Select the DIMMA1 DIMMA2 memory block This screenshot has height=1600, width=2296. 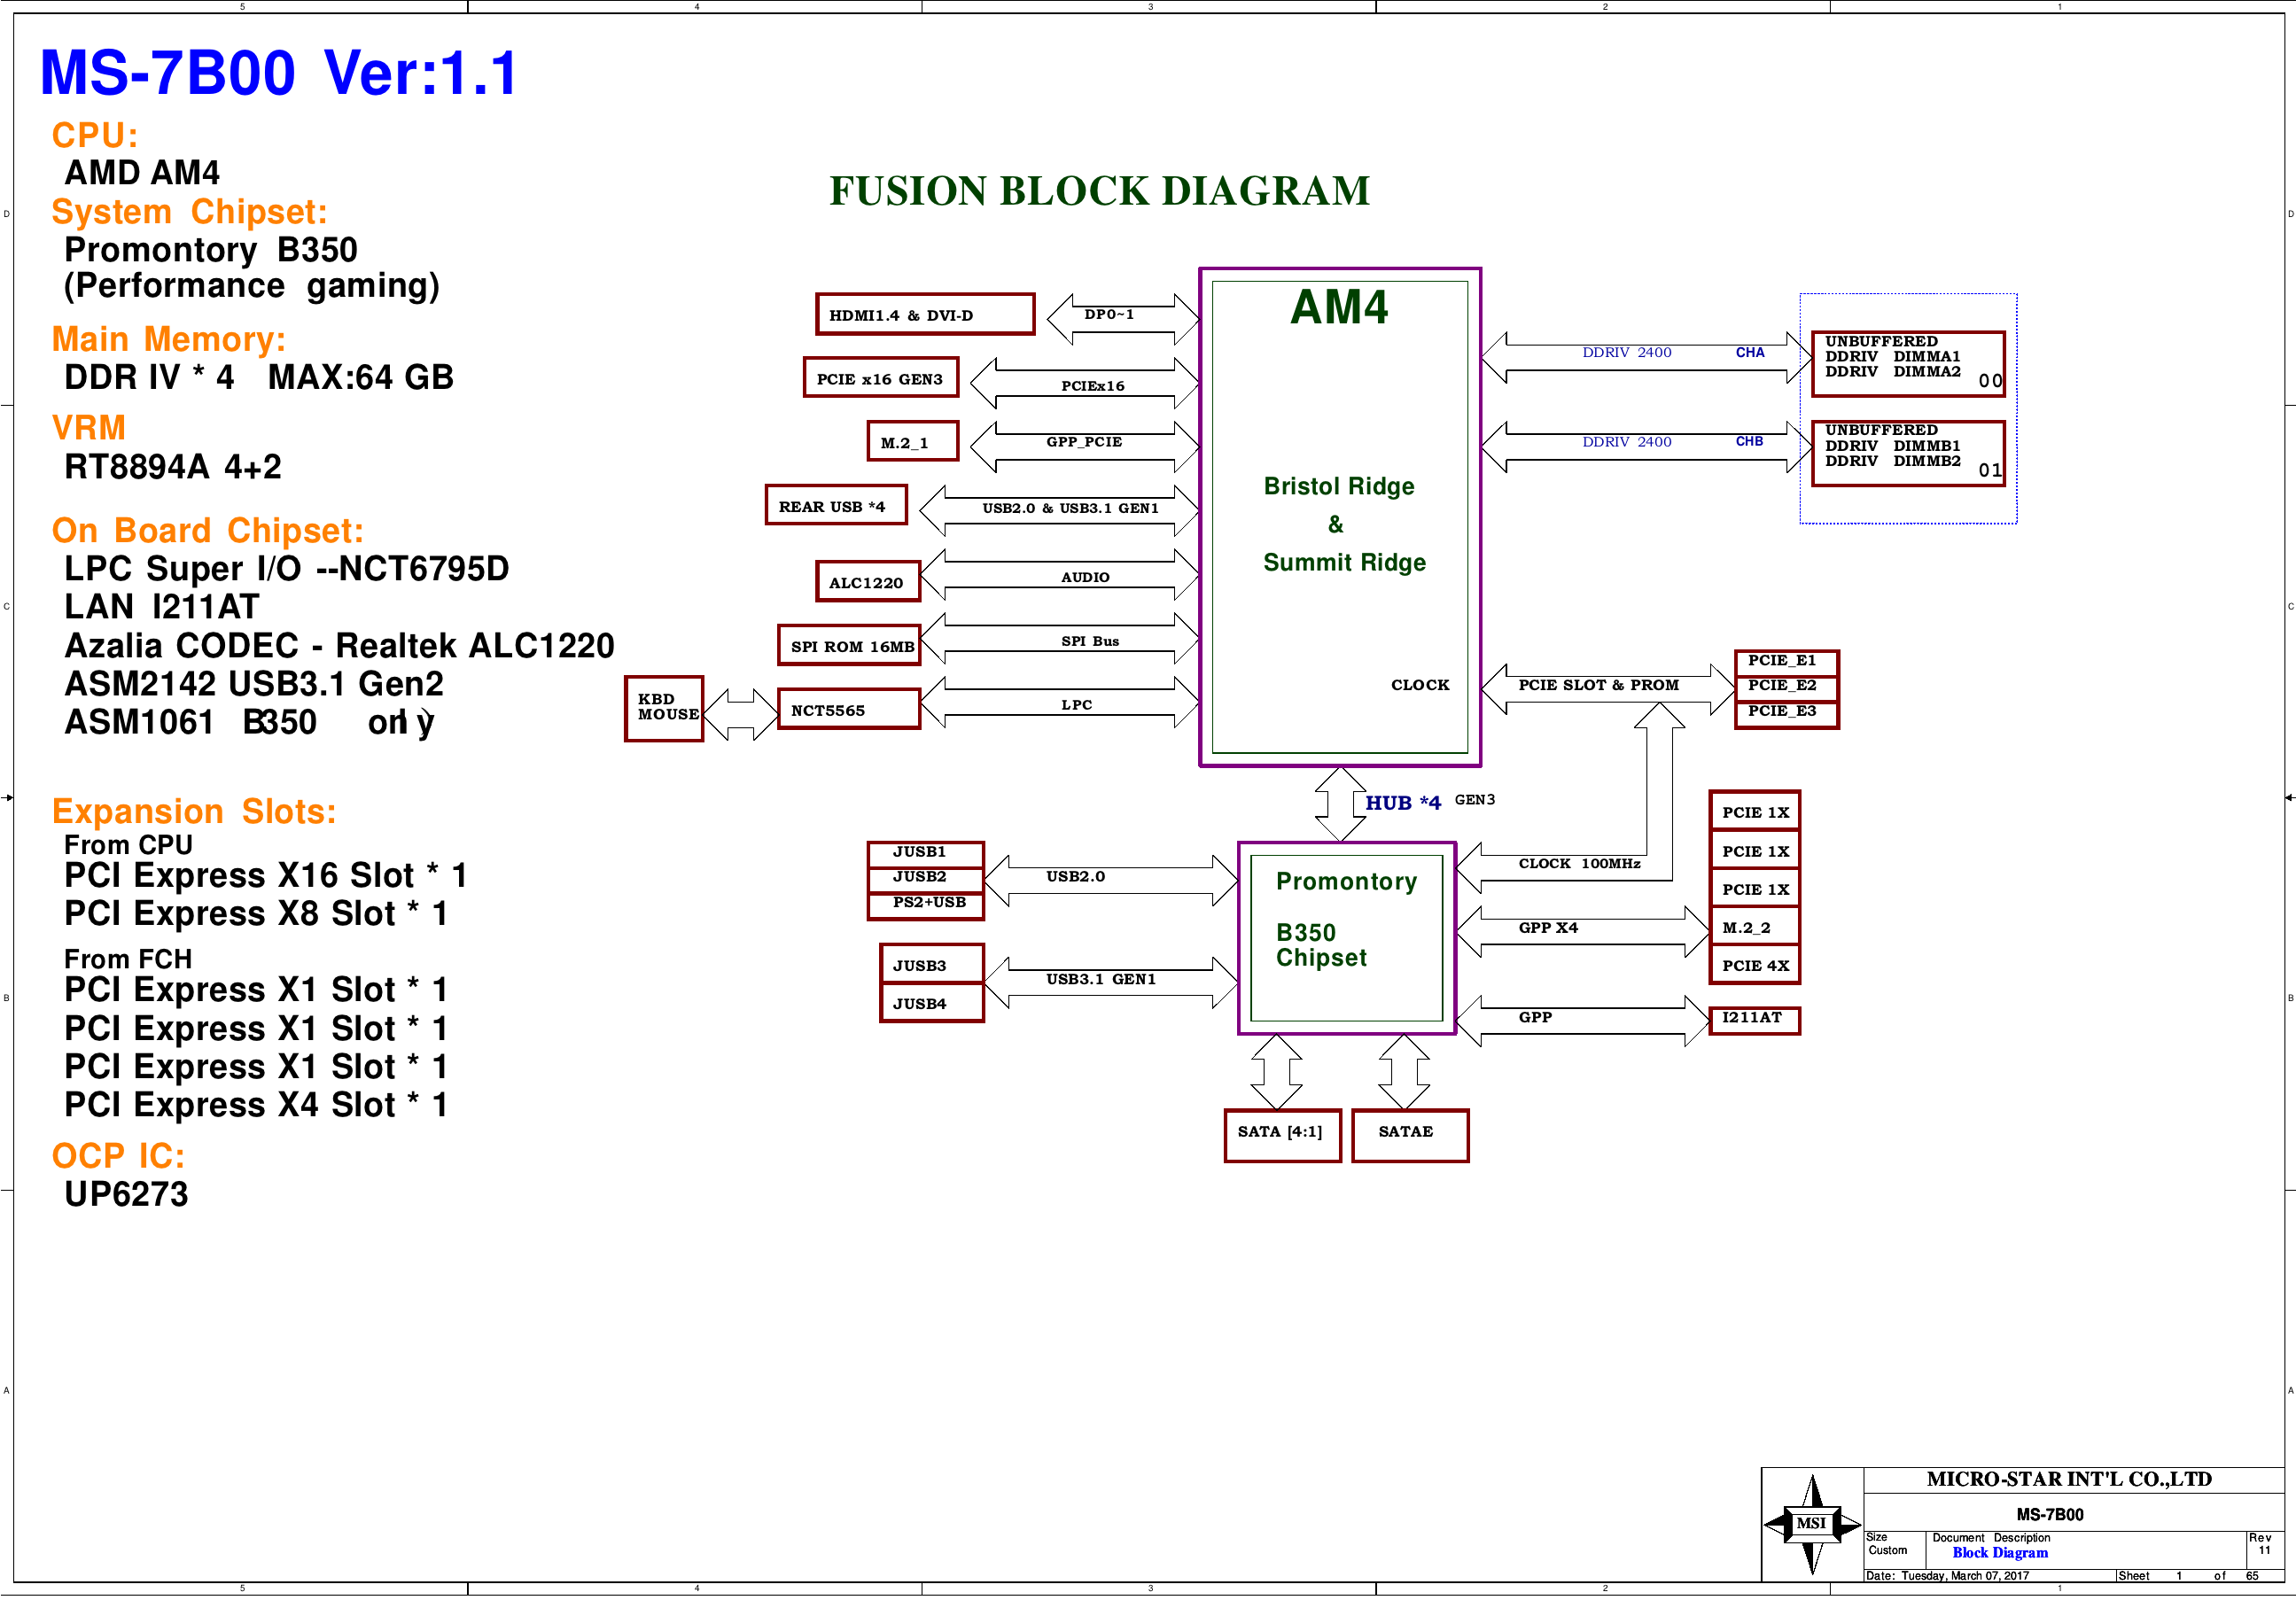pyautogui.click(x=1908, y=364)
